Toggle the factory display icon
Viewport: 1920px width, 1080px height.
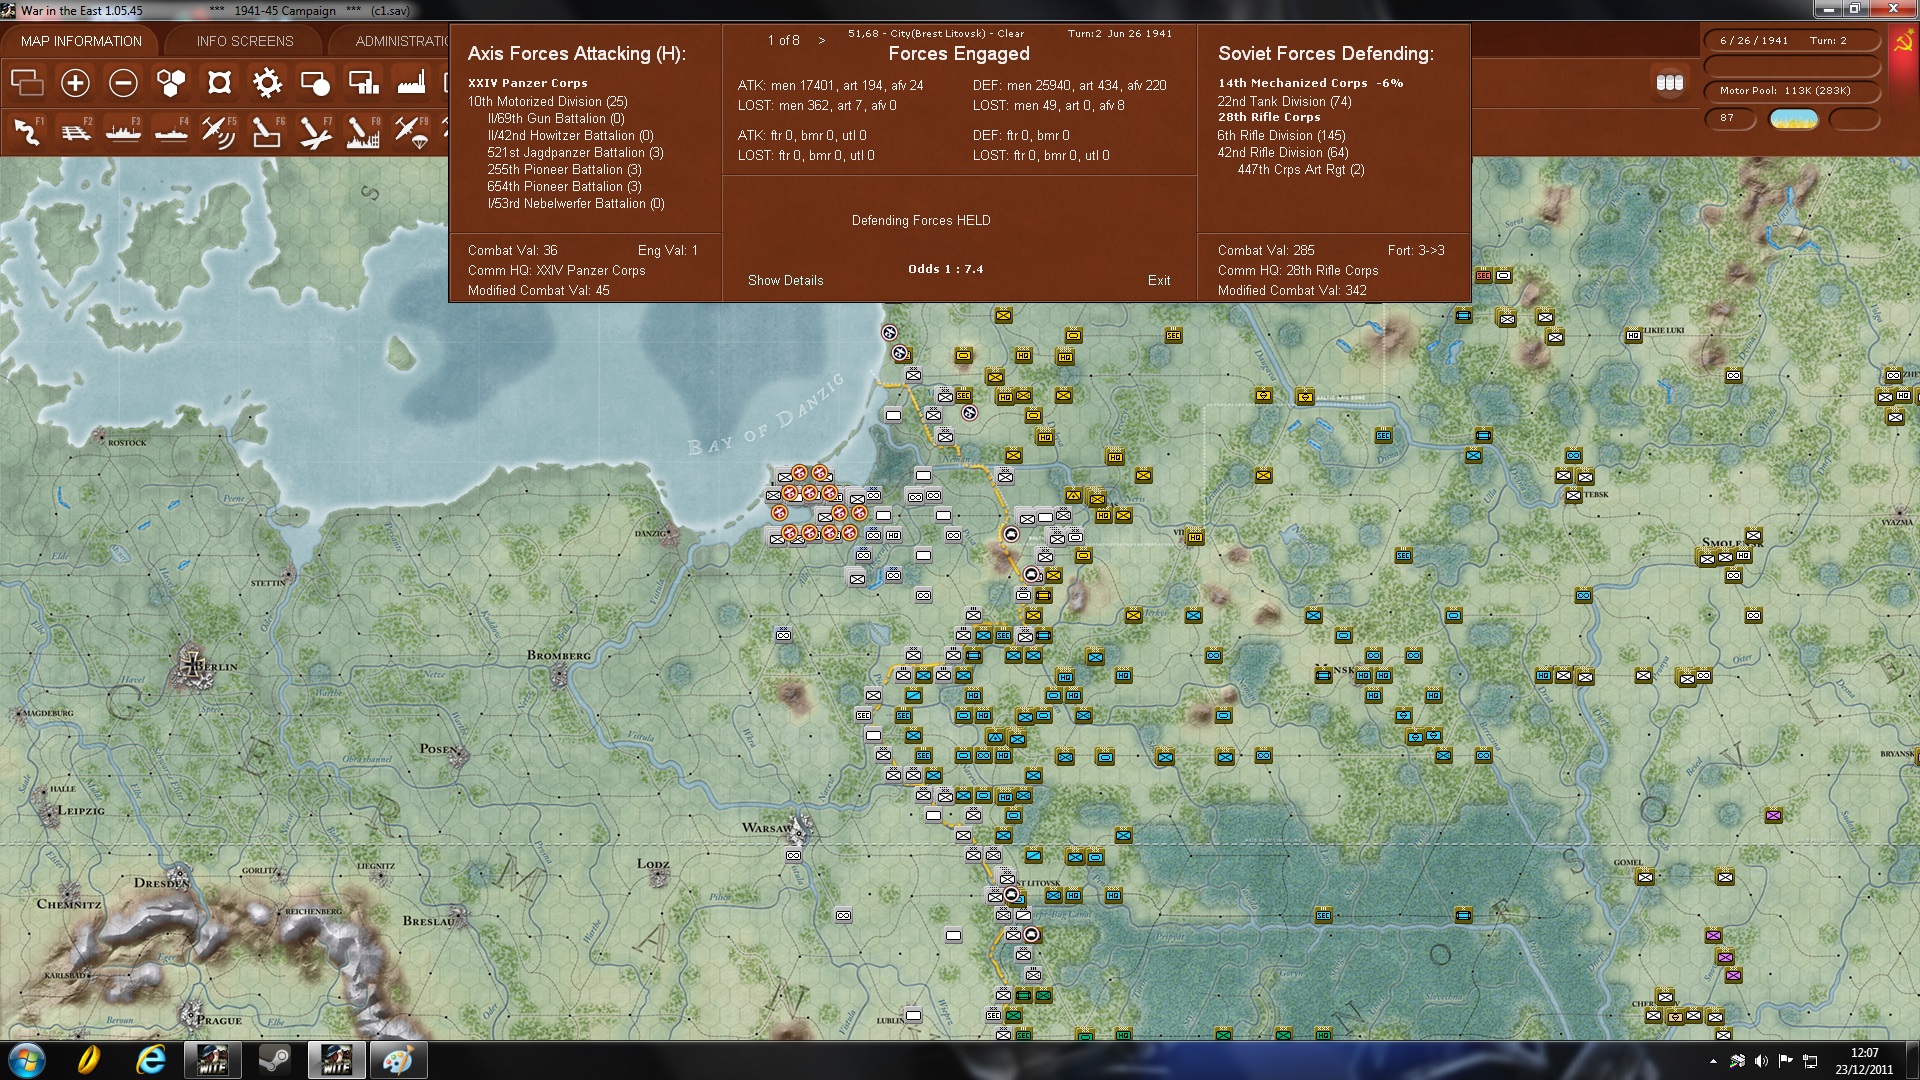click(x=411, y=83)
